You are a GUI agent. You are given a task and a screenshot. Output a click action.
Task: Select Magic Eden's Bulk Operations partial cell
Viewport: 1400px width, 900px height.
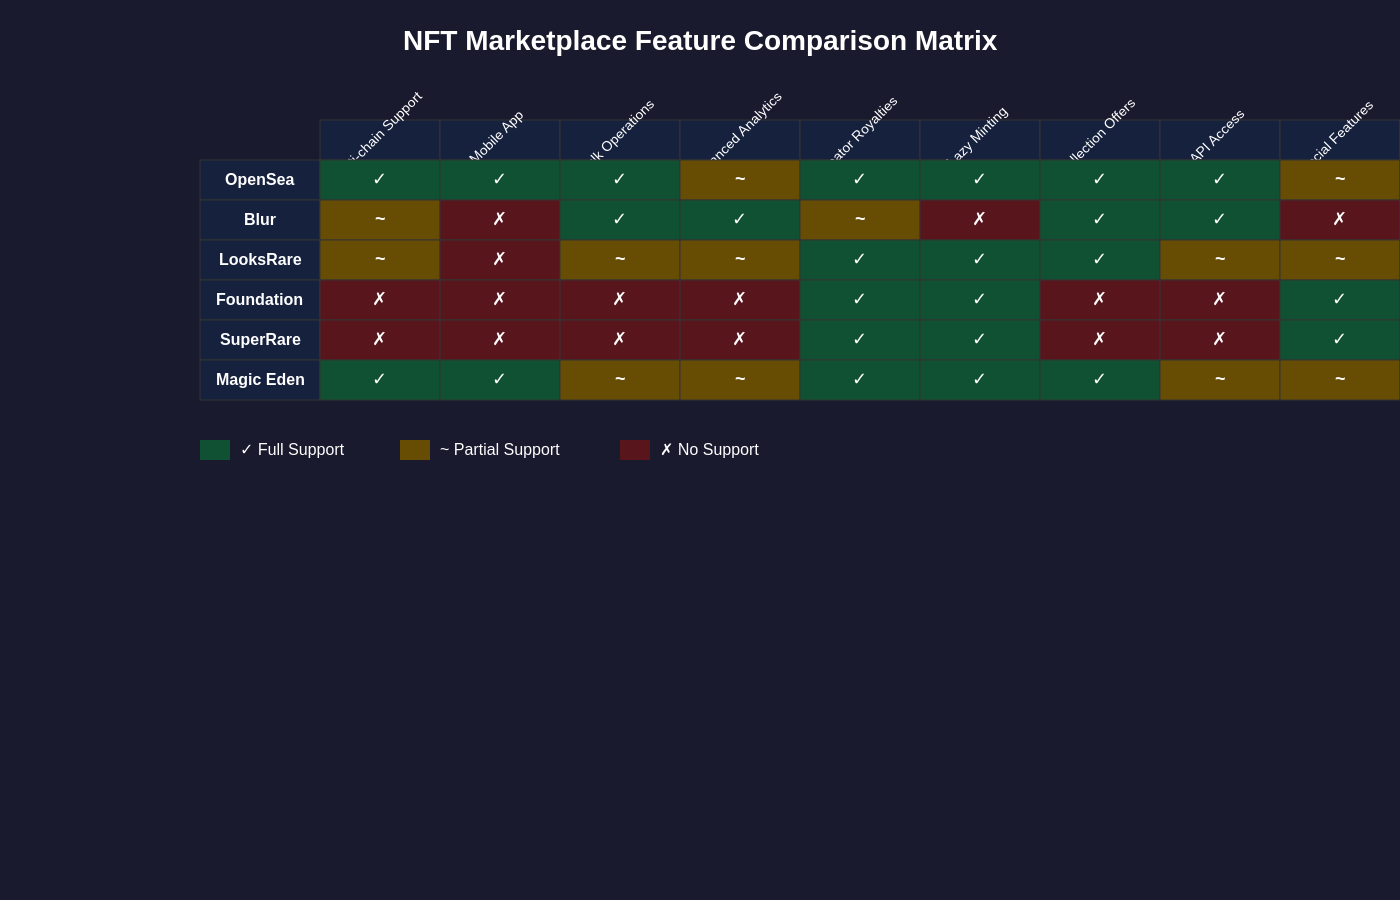(x=620, y=380)
